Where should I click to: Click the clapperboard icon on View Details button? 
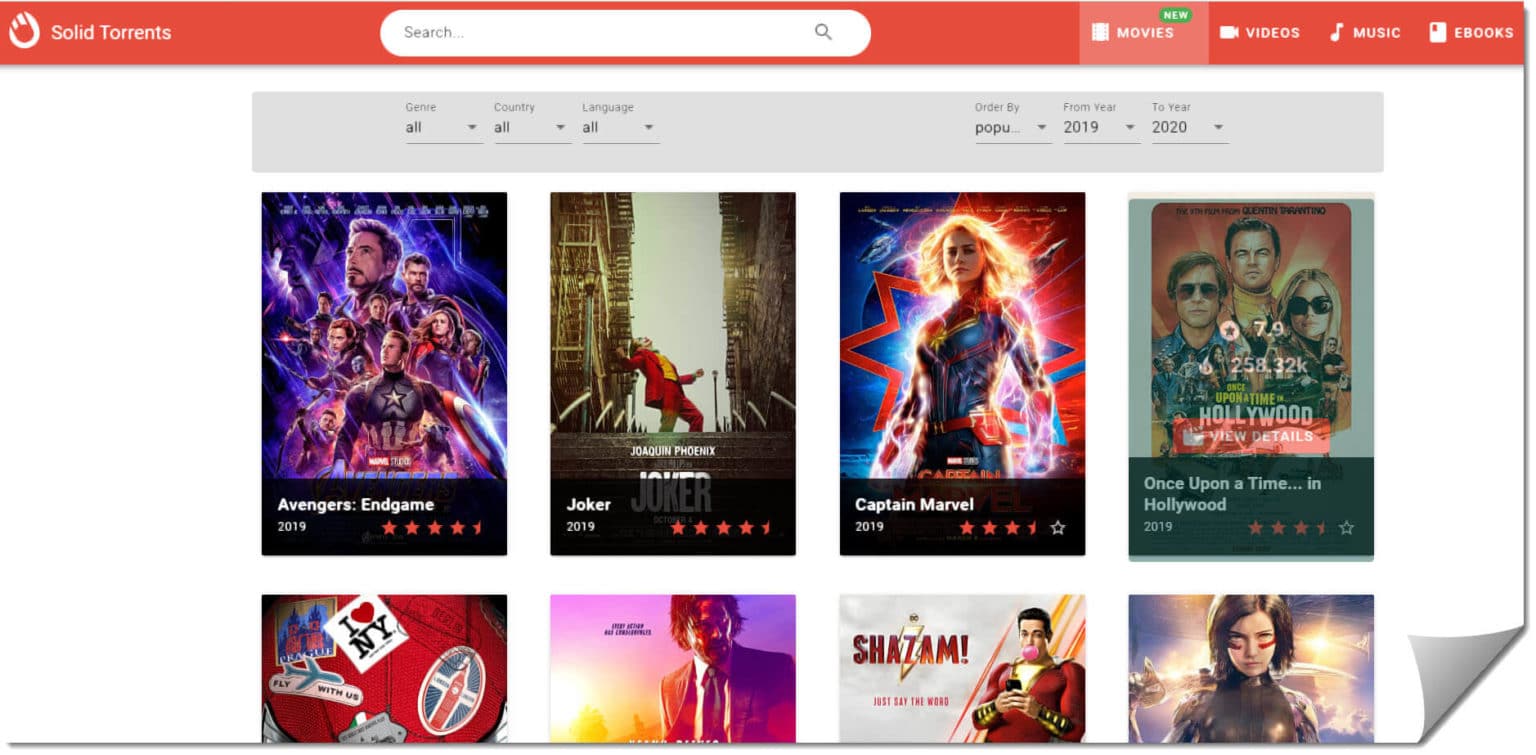[1193, 437]
